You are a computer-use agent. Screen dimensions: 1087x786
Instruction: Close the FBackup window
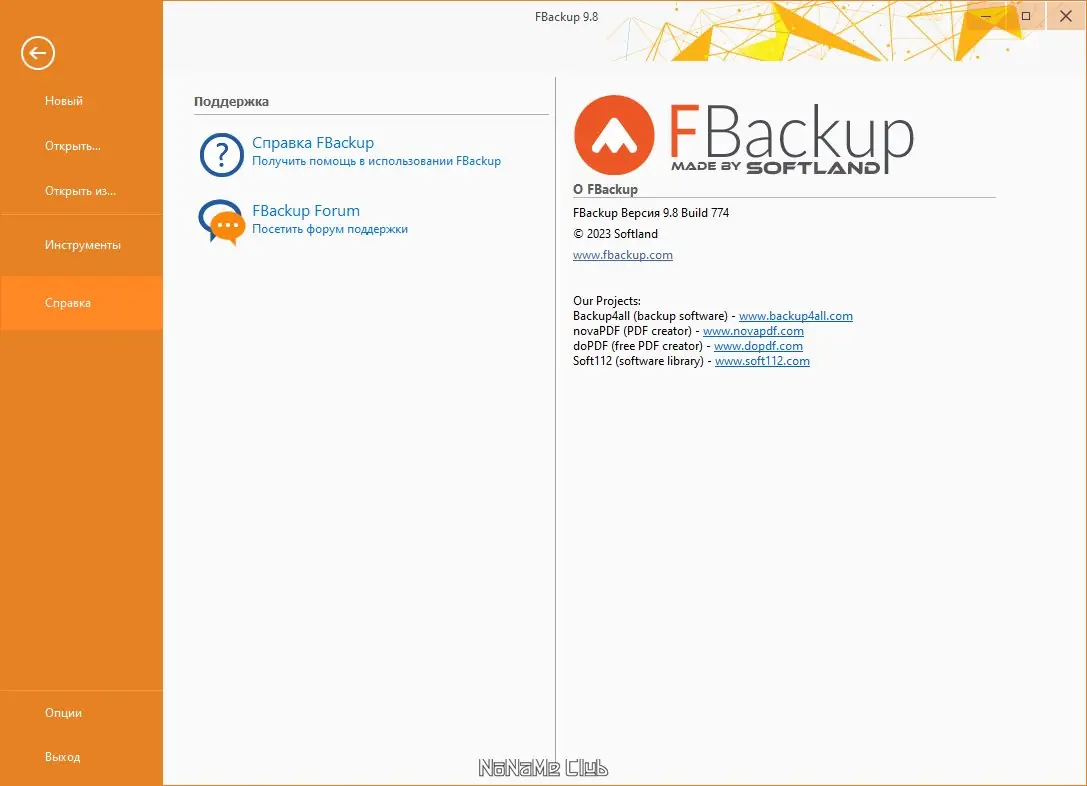(x=1066, y=16)
